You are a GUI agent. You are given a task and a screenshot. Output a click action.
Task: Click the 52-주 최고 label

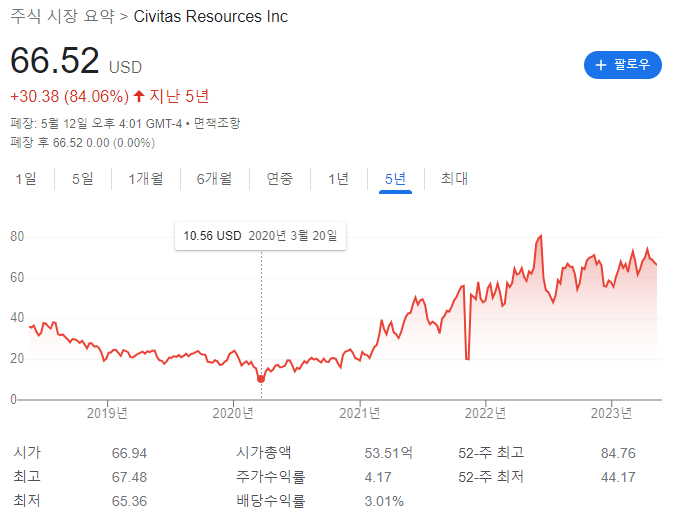[491, 453]
